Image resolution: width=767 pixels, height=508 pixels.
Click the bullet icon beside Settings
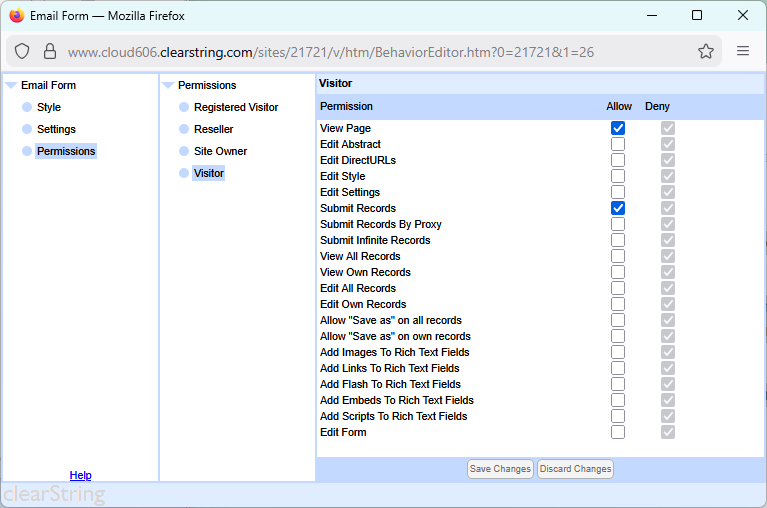pyautogui.click(x=27, y=129)
